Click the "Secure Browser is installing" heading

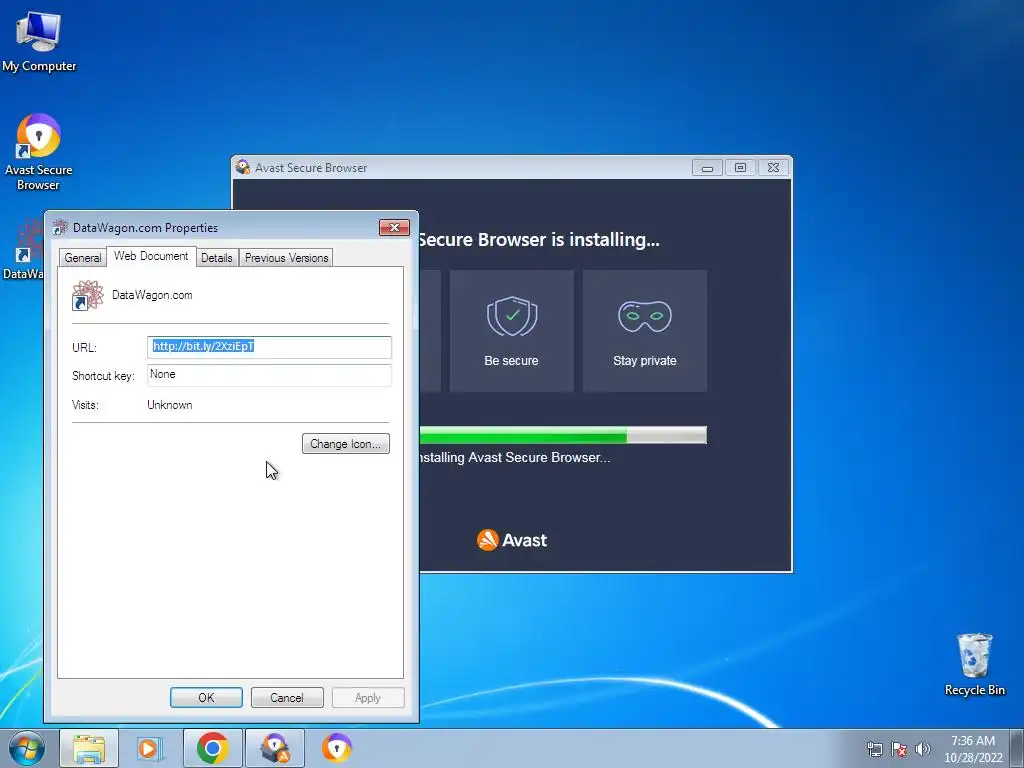[539, 240]
